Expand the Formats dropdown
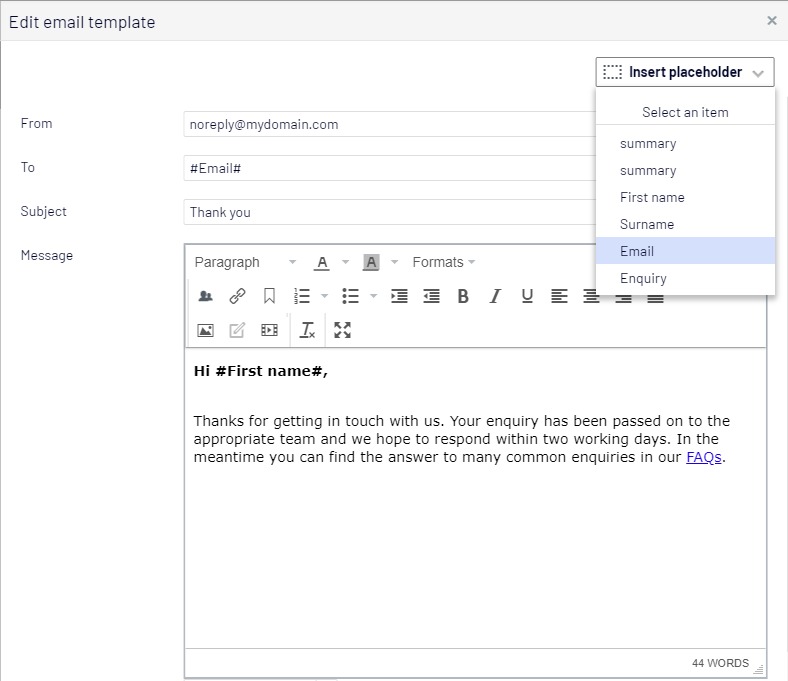 443,262
